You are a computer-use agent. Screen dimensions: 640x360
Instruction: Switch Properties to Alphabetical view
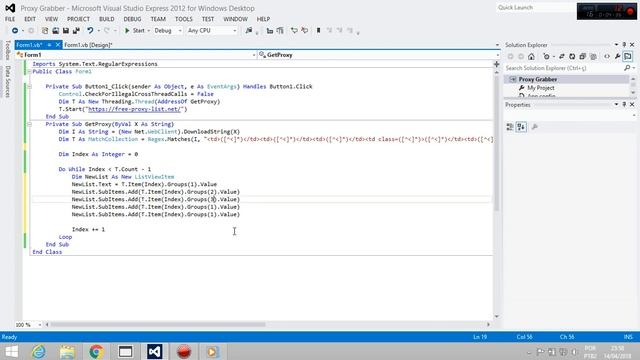point(521,127)
